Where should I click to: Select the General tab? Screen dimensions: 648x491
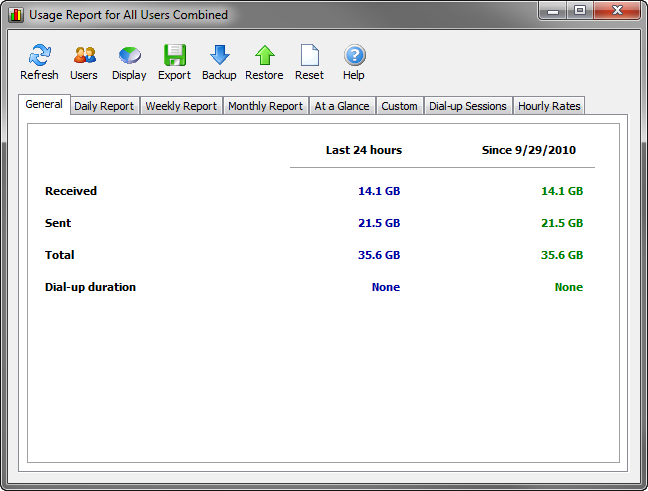[44, 104]
